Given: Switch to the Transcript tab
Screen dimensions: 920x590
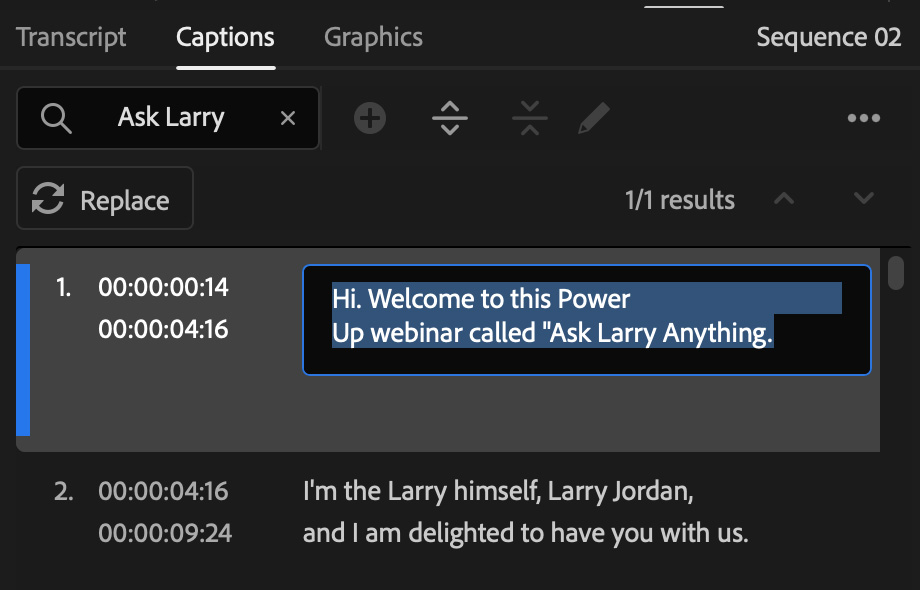Looking at the screenshot, I should 71,38.
